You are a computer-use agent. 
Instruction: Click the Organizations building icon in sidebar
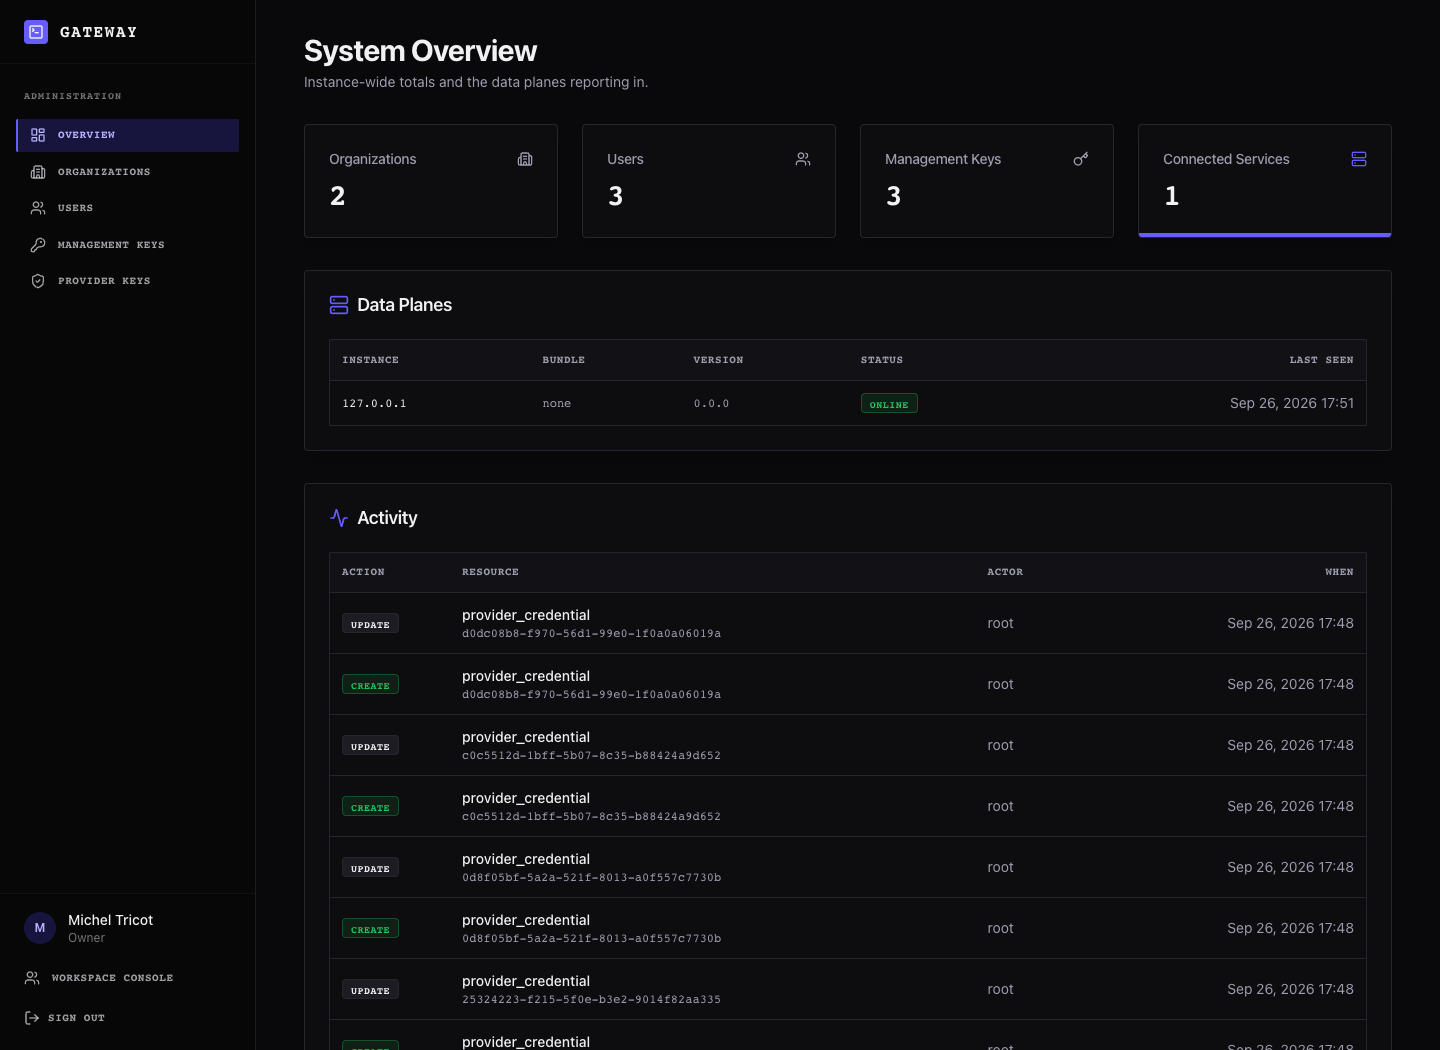tap(38, 172)
